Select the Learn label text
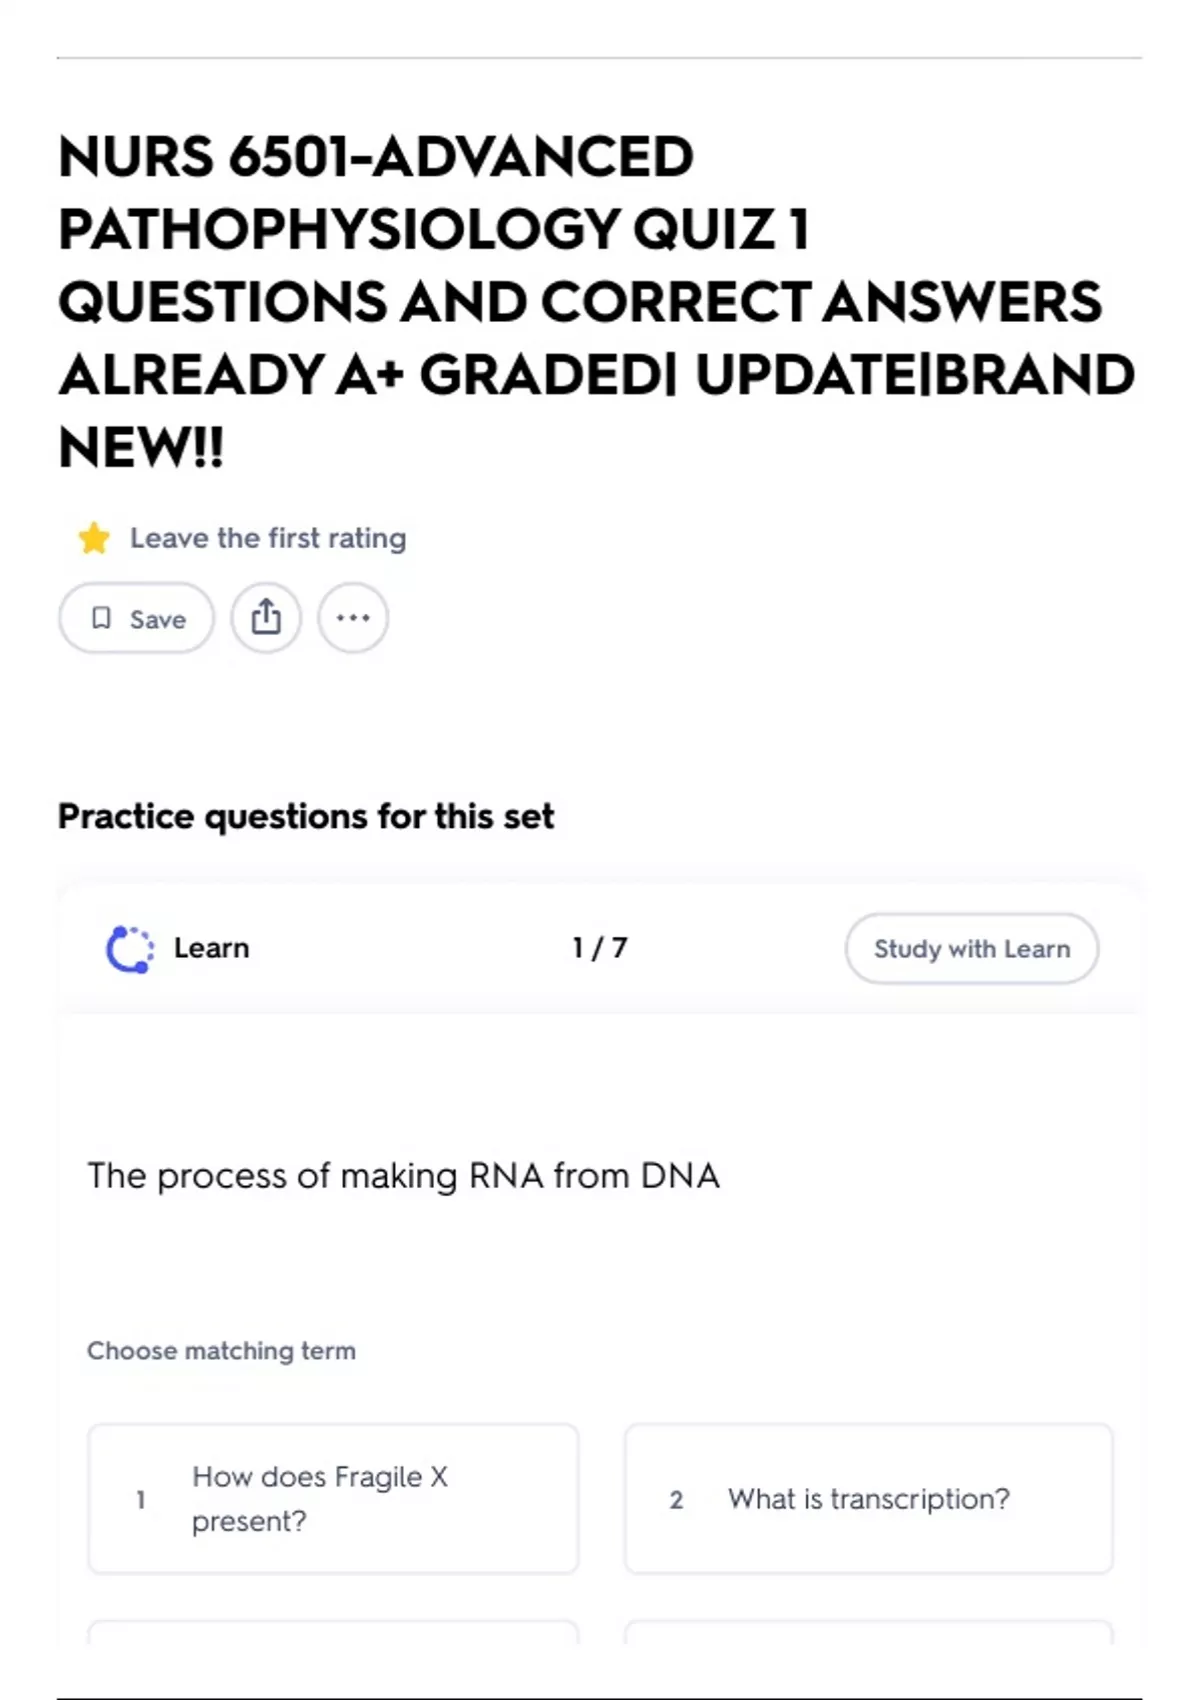 211,948
